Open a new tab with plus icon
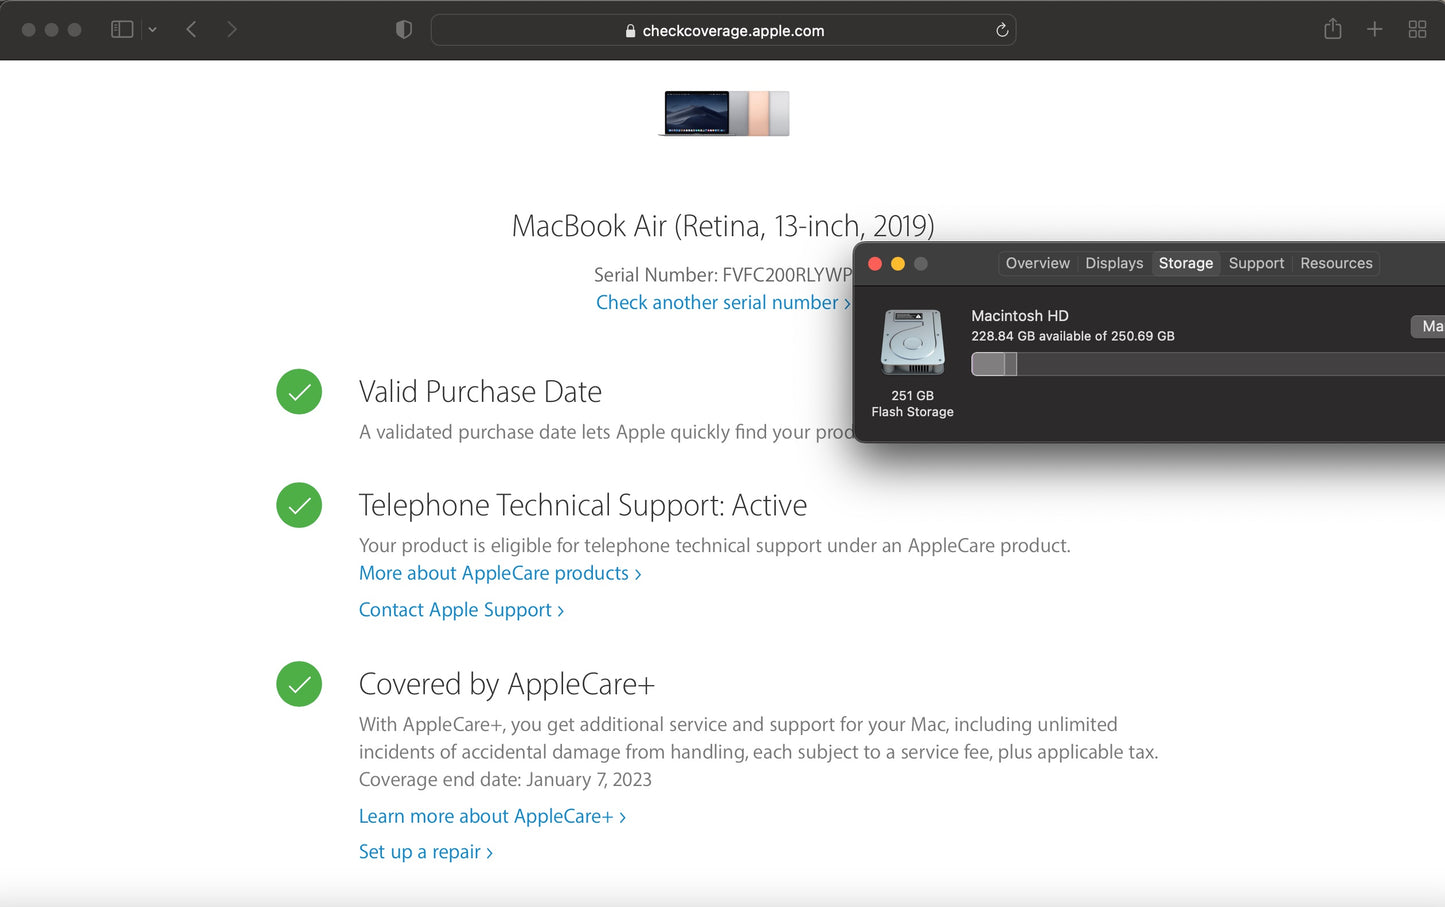 point(1374,30)
